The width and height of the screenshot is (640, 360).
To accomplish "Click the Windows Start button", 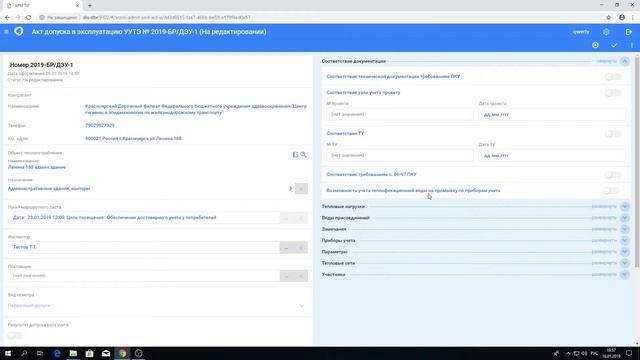I will [x=8, y=353].
